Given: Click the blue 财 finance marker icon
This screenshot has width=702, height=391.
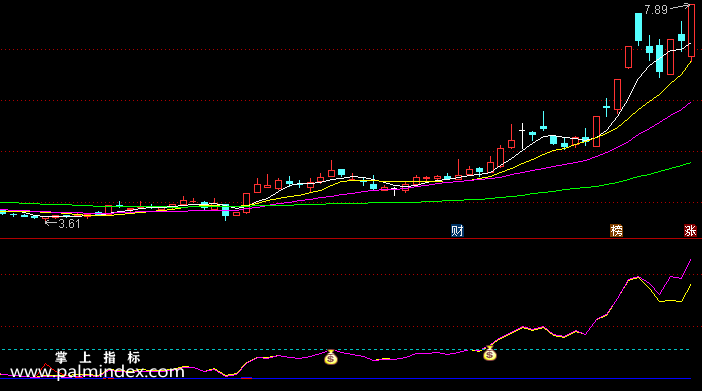Looking at the screenshot, I should pyautogui.click(x=457, y=231).
